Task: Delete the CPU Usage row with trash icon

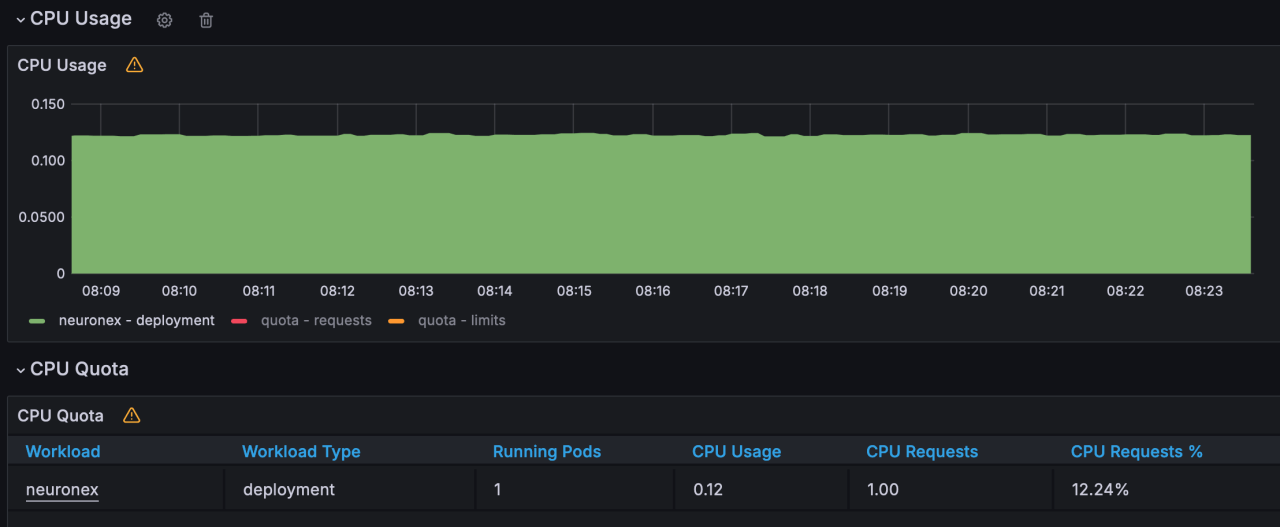Action: tap(206, 20)
